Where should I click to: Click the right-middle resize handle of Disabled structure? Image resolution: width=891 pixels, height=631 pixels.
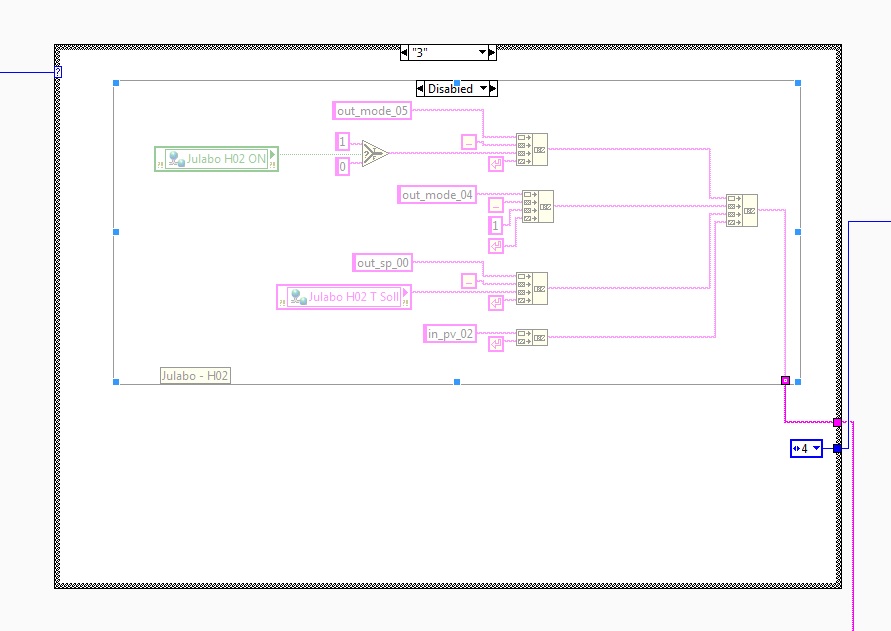point(798,232)
